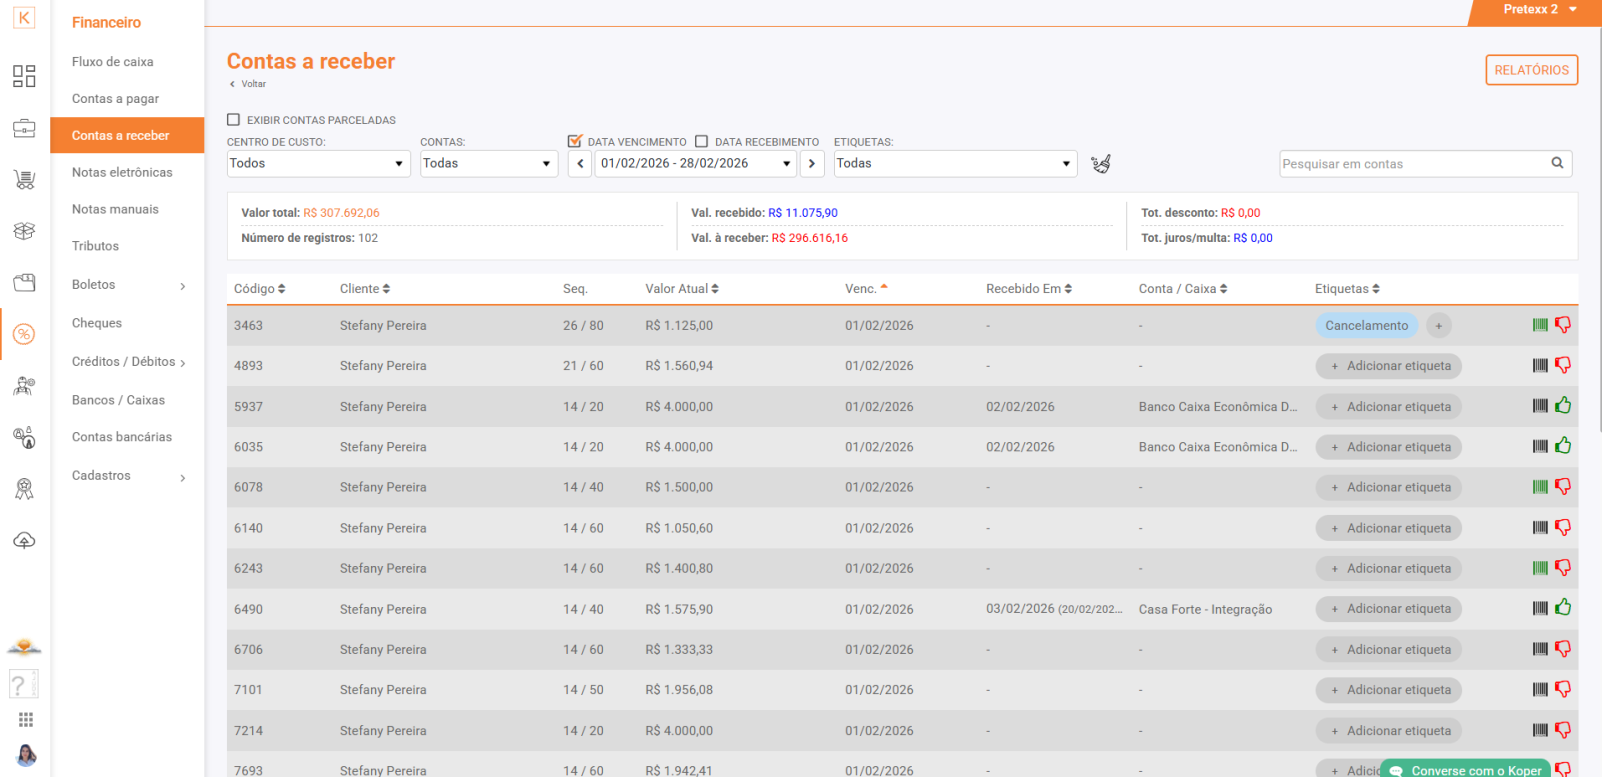Click the cloud upload icon in sidebar

[x=24, y=541]
